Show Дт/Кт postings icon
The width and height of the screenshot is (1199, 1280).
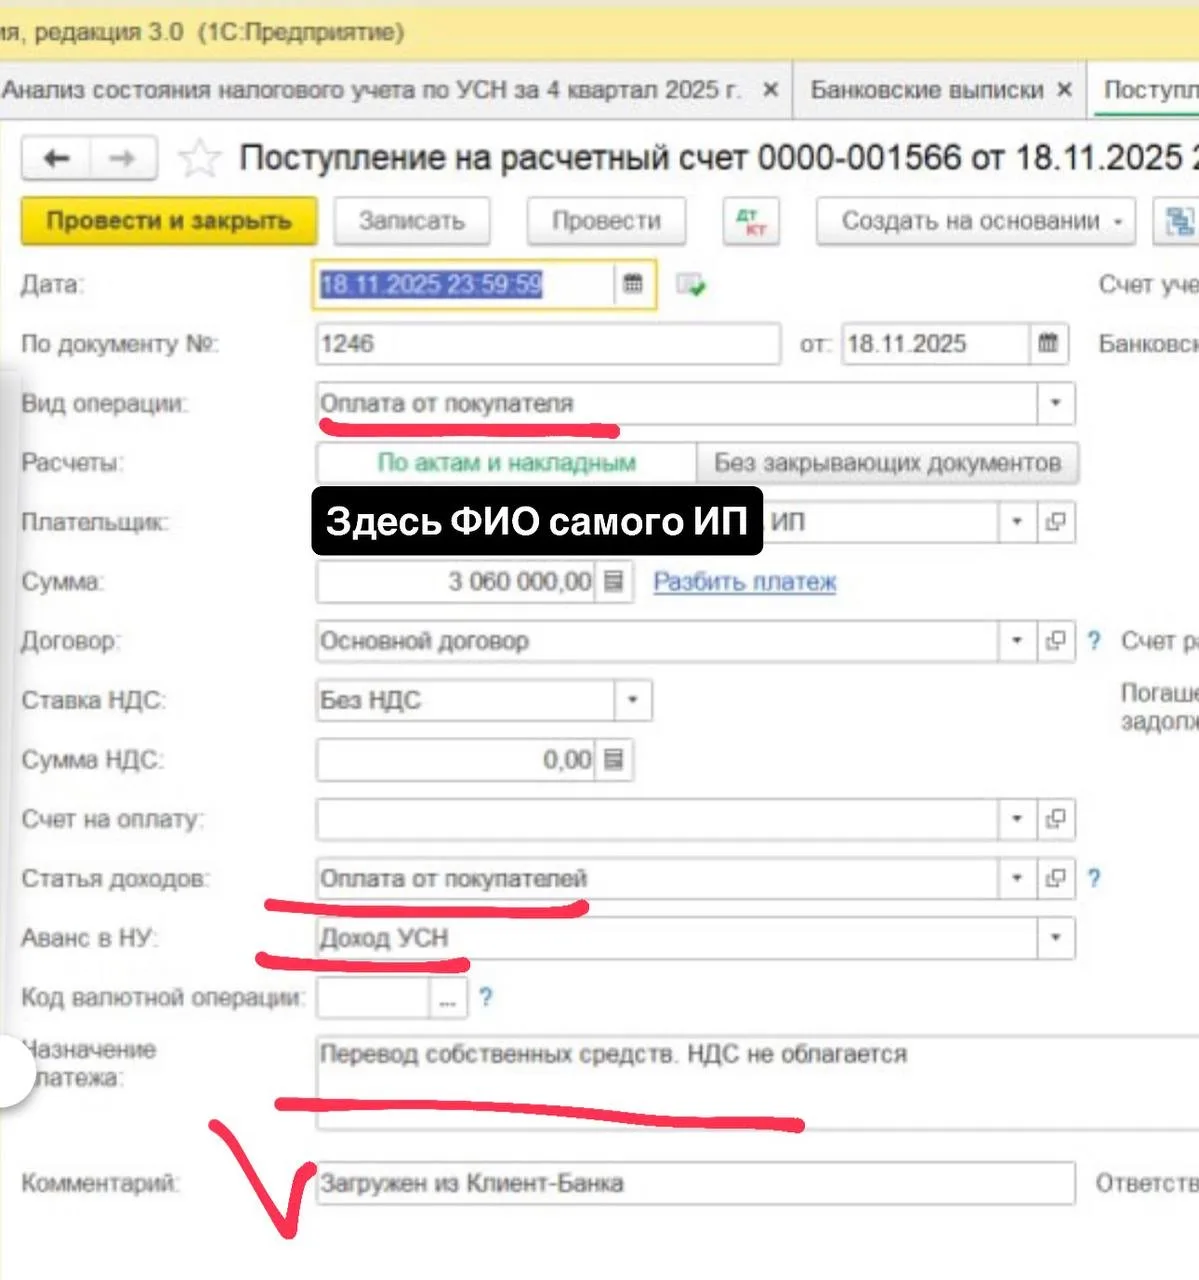click(751, 221)
